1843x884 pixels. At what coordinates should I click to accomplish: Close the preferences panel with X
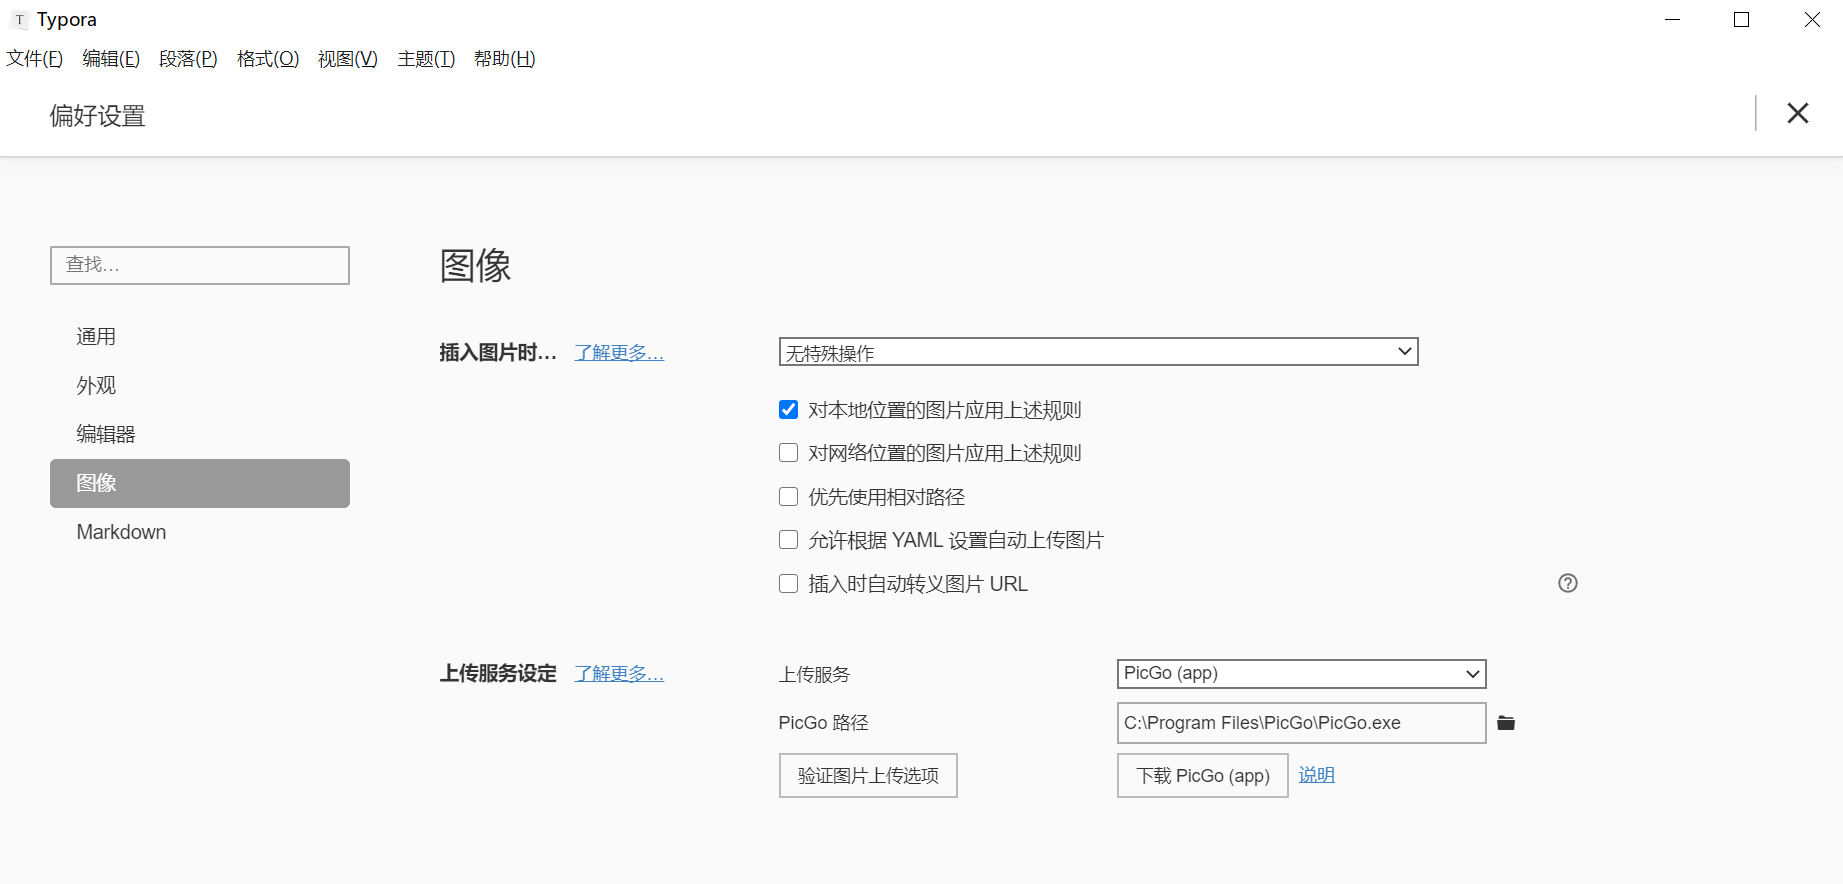pos(1798,114)
